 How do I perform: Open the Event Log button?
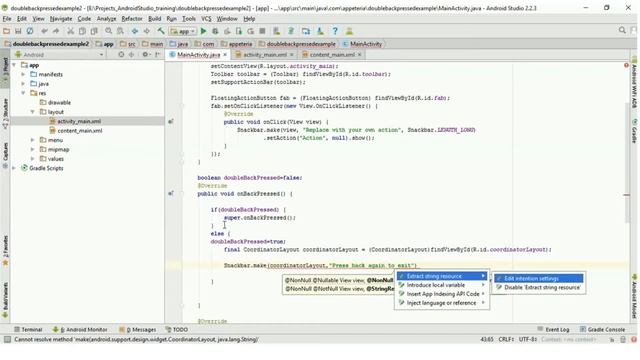point(553,329)
